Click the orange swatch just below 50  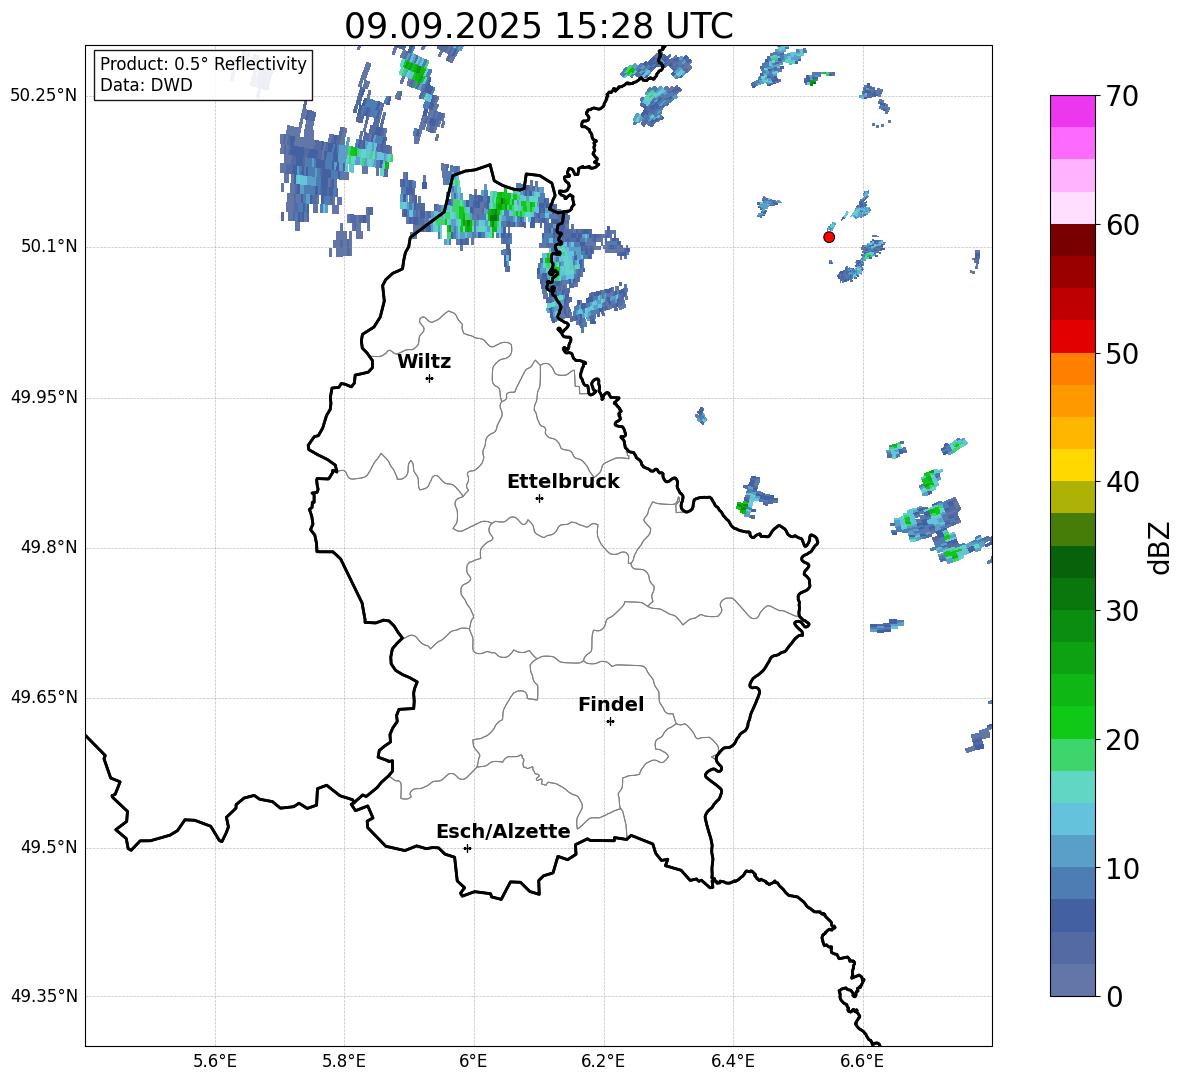coord(1073,369)
